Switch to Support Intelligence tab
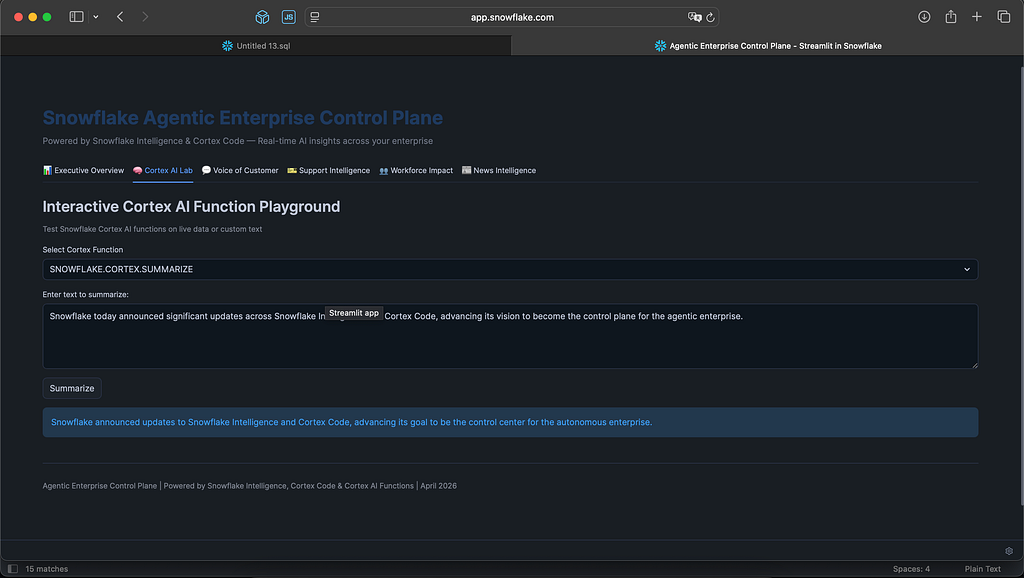 click(x=328, y=170)
